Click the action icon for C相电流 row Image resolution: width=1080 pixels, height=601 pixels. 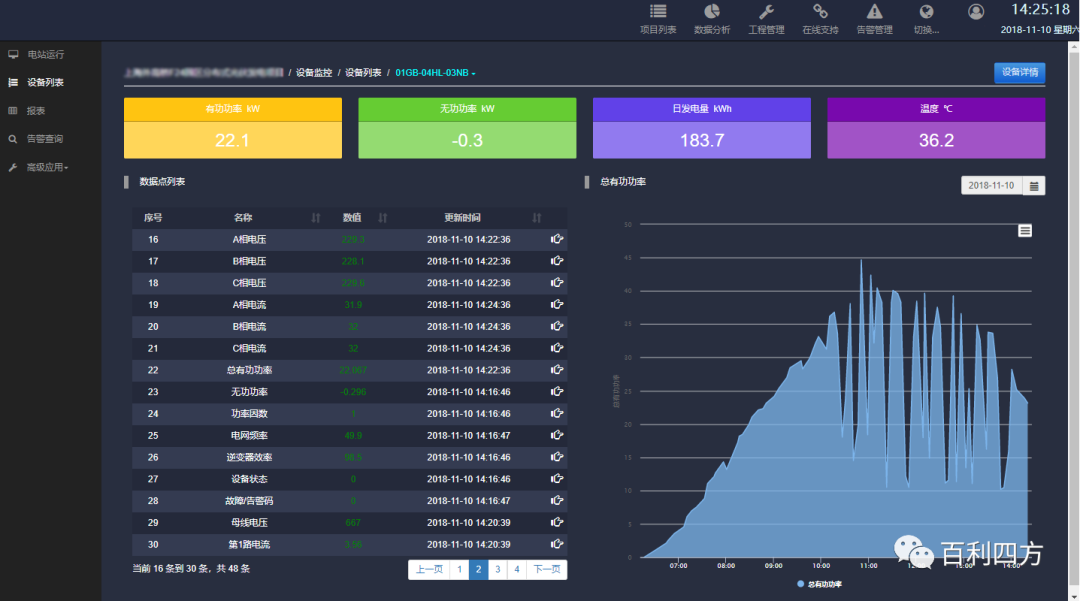tap(557, 348)
